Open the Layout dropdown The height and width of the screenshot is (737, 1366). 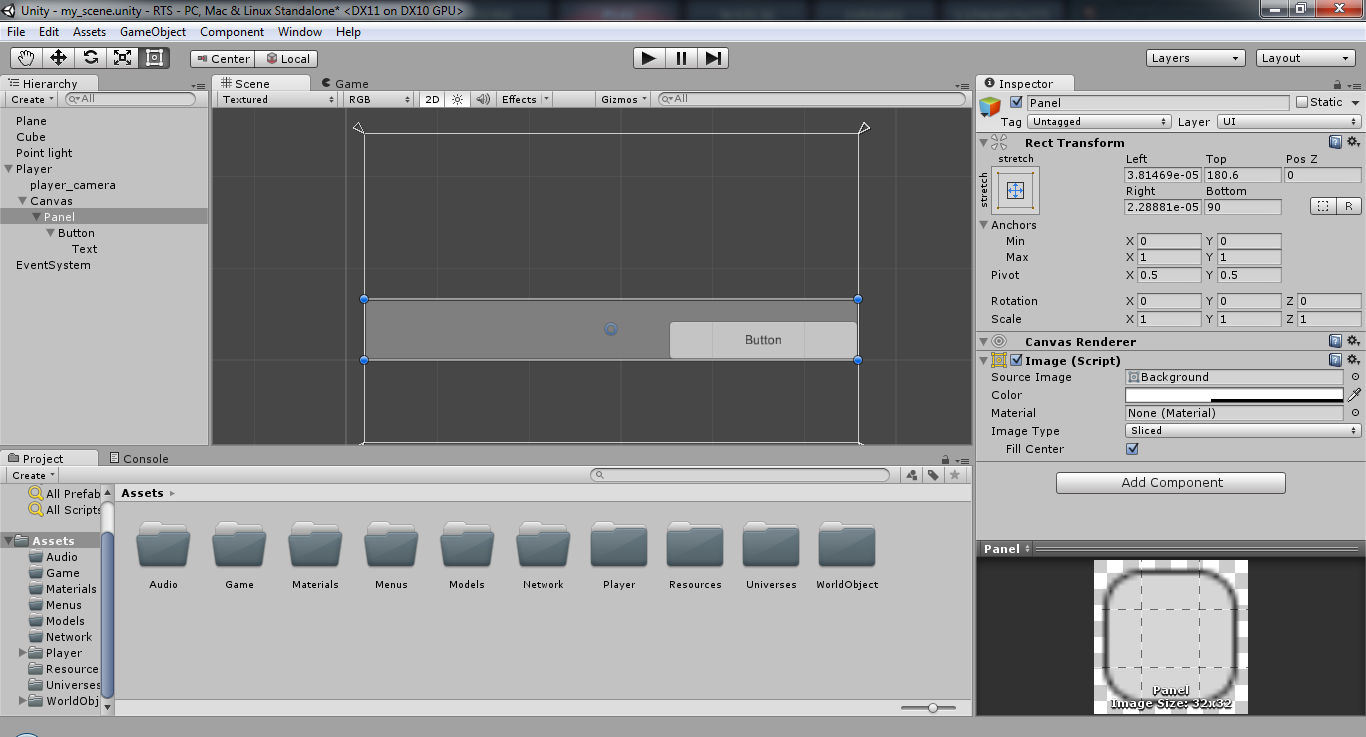click(1305, 58)
